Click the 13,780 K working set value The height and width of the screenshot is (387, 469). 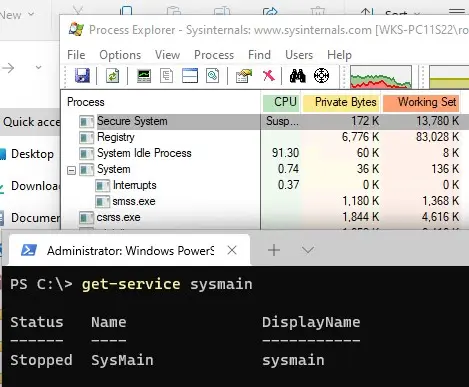[438, 121]
